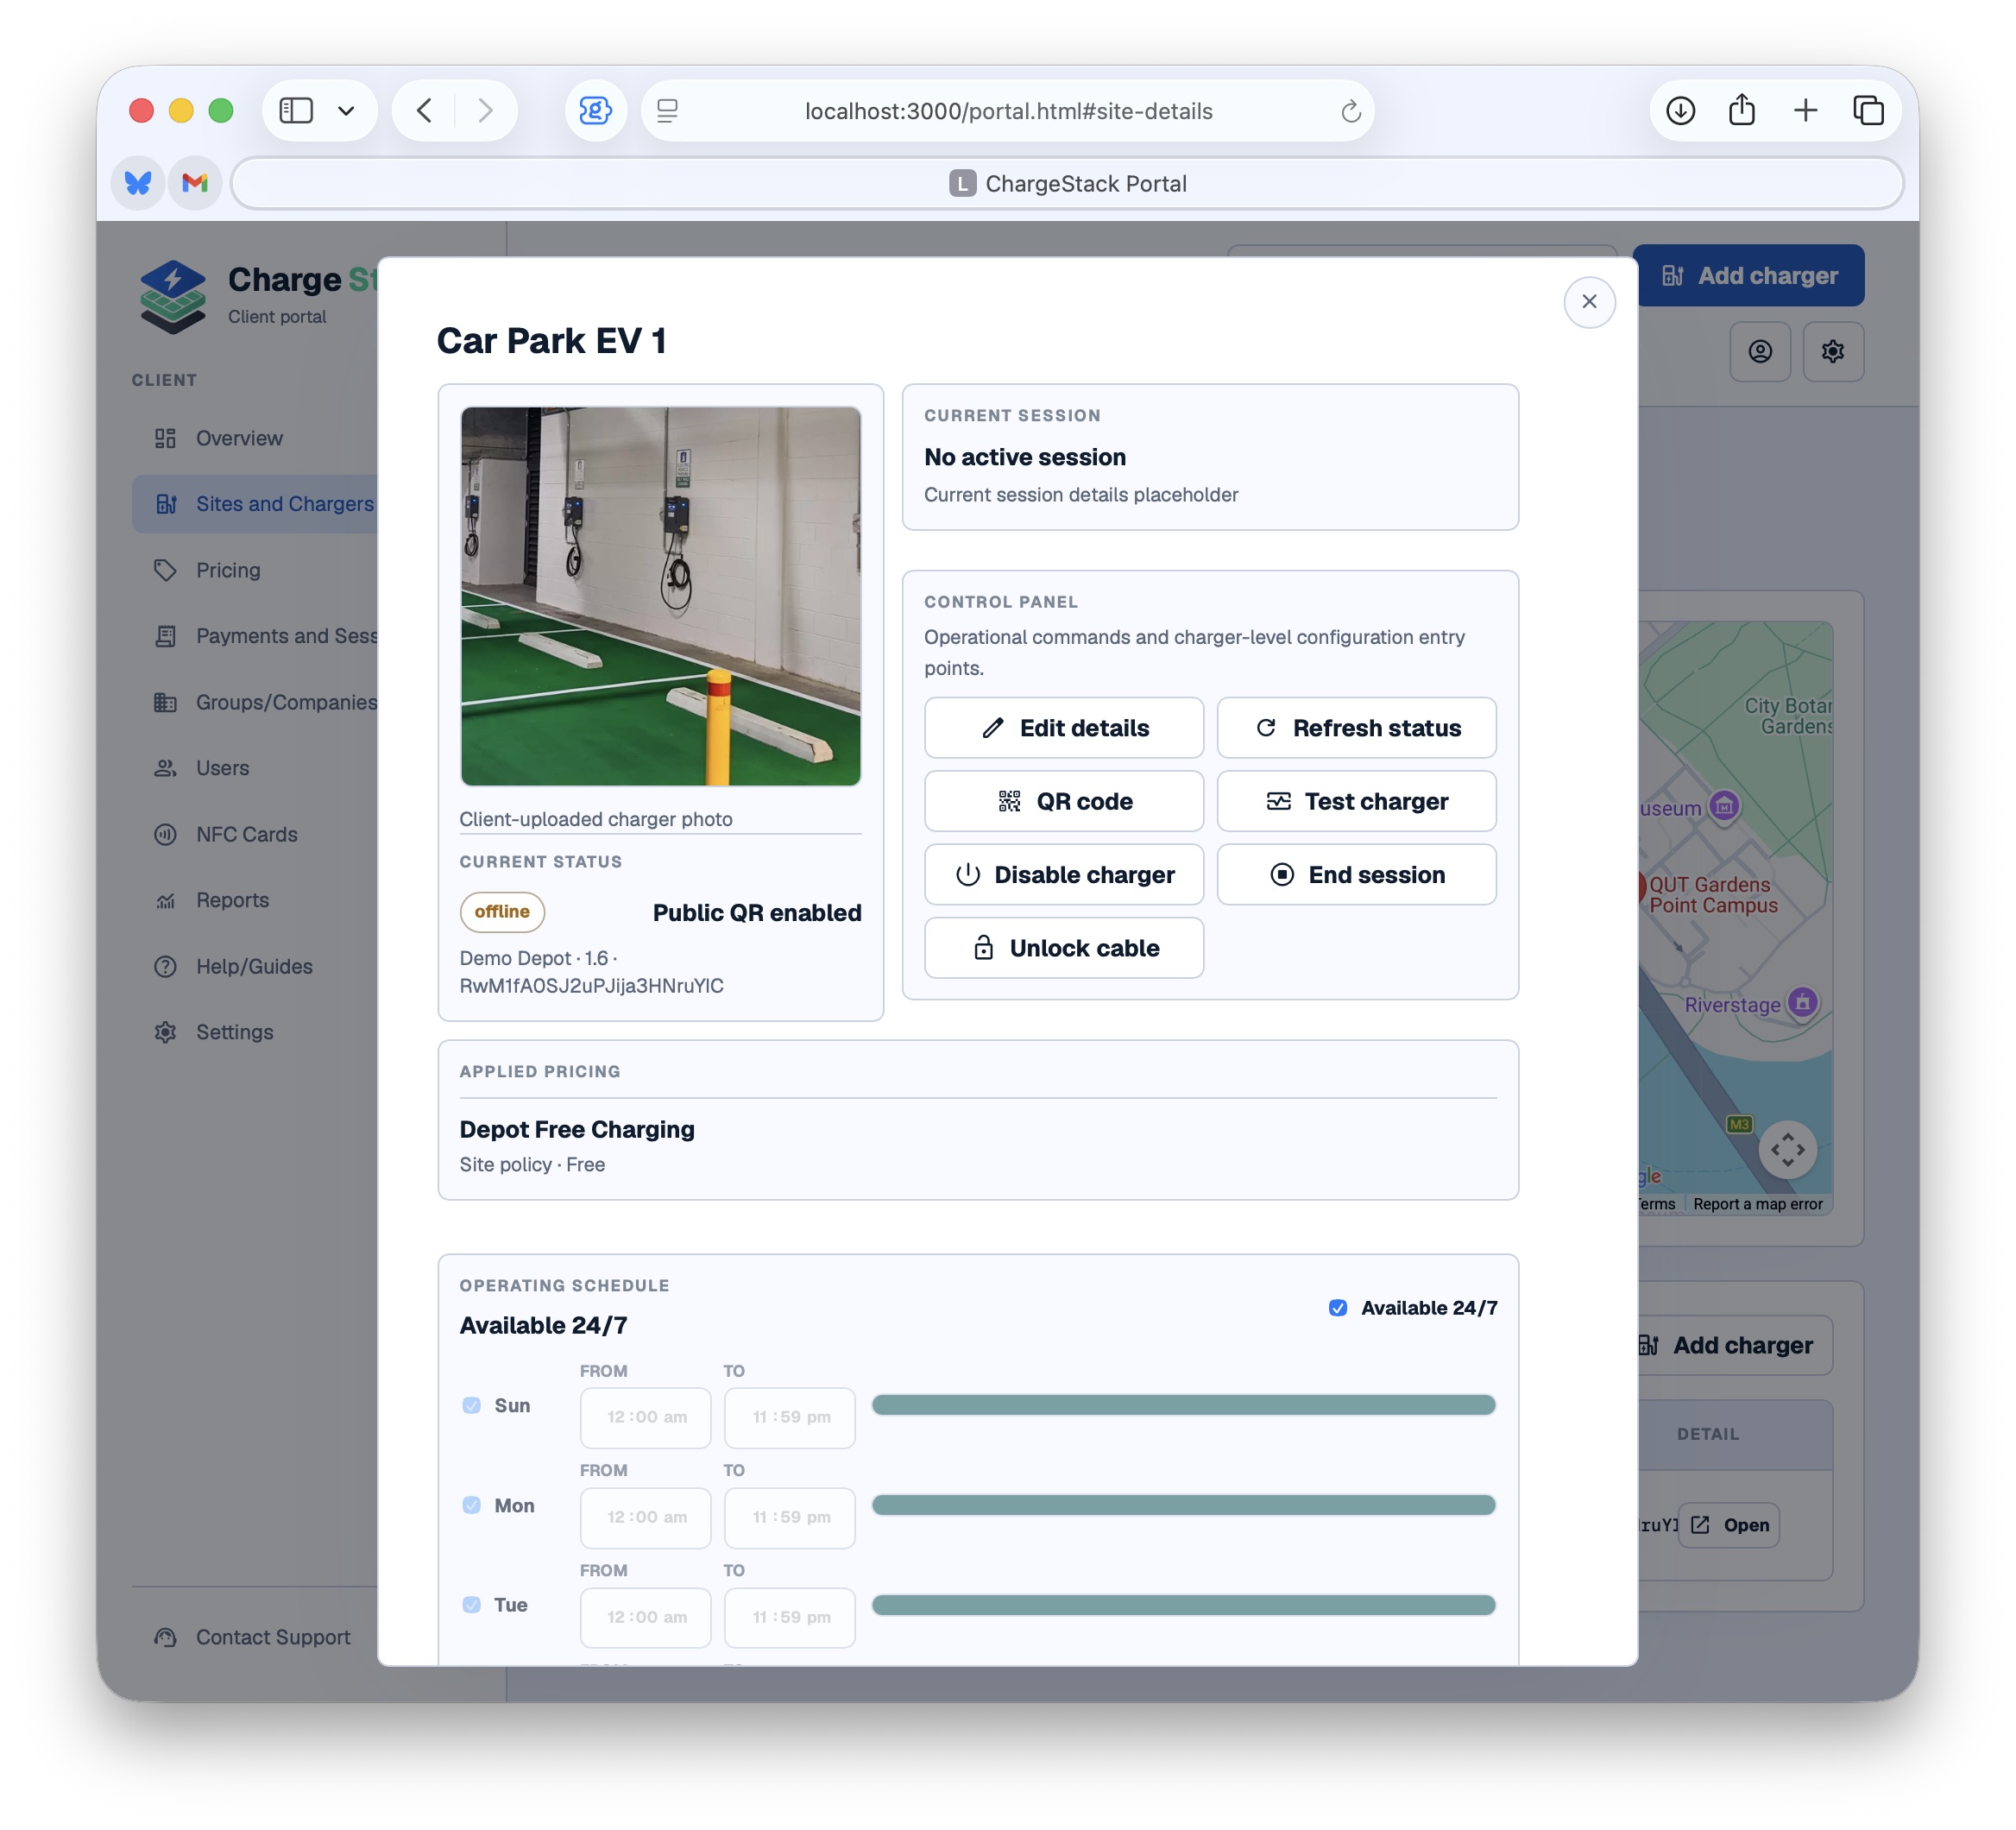Click Mon TO time field
The image size is (2016, 1830).
(790, 1517)
